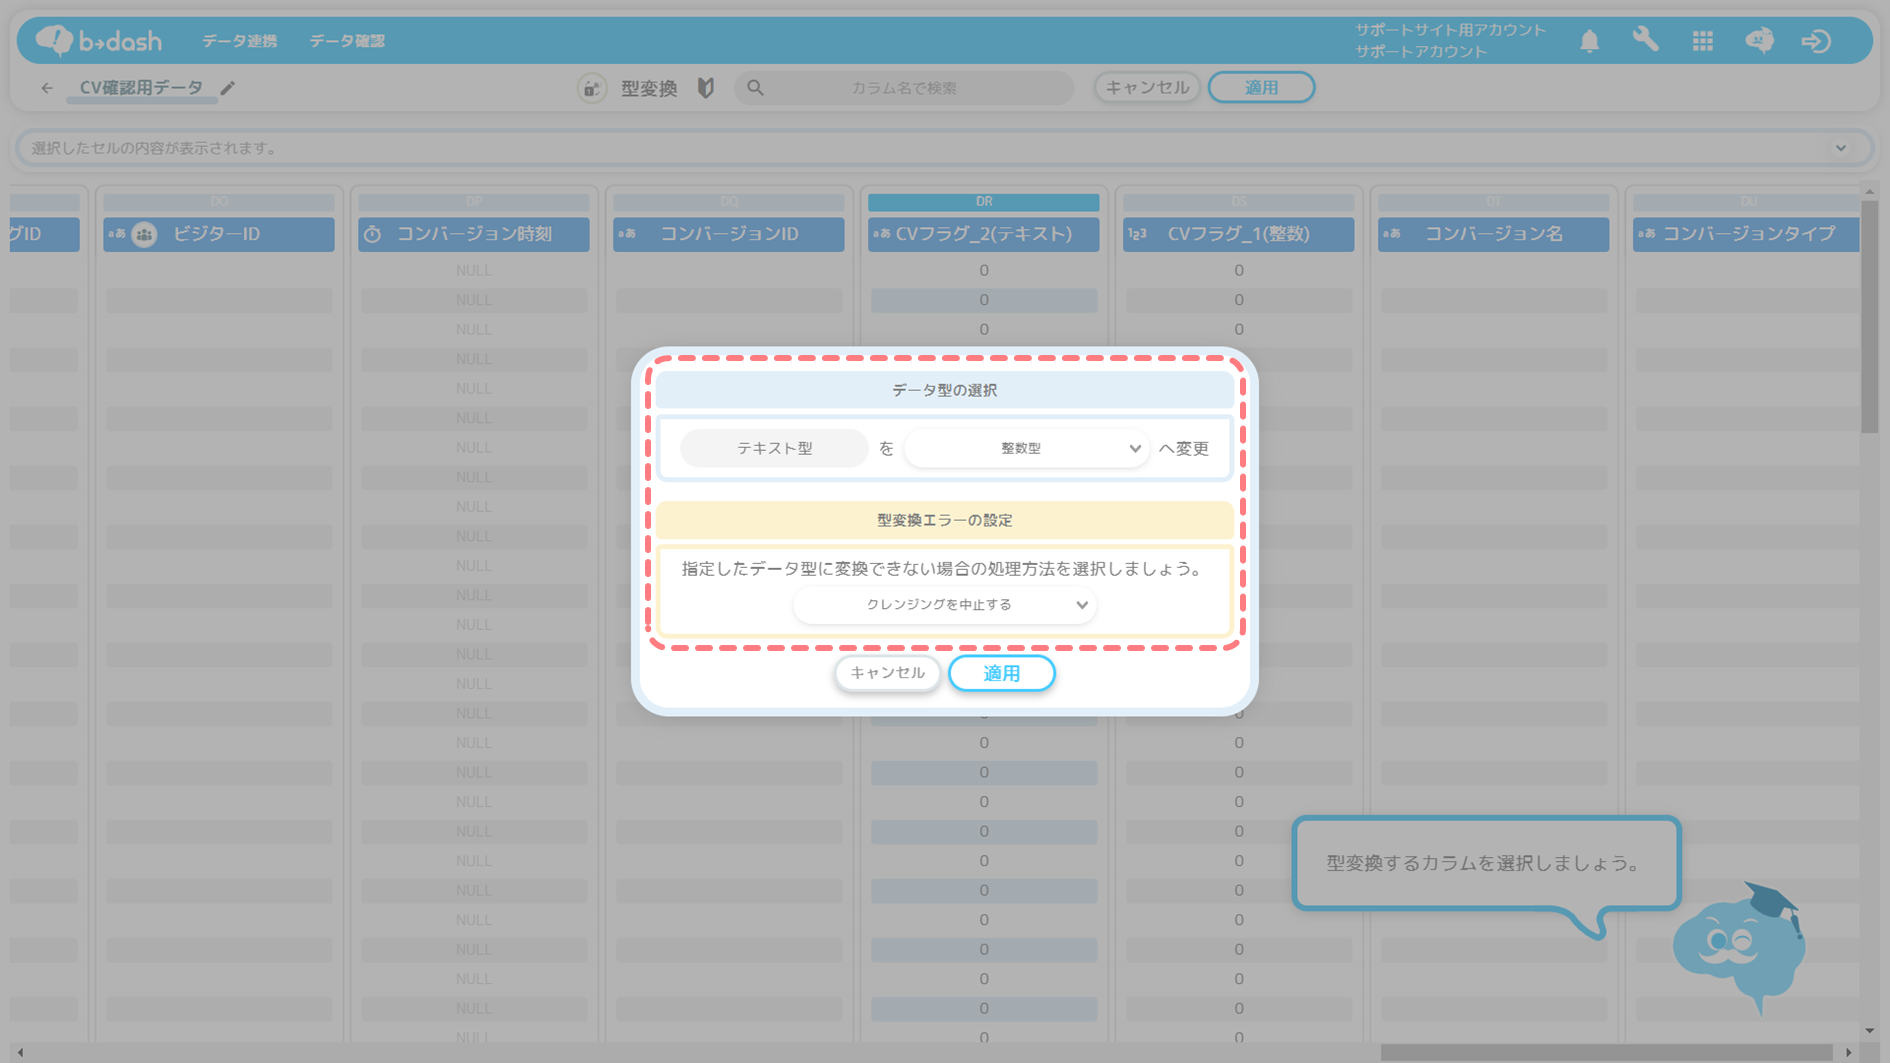Click the scroll-right arrow at bottom
This screenshot has width=1890, height=1063.
tap(1848, 1052)
